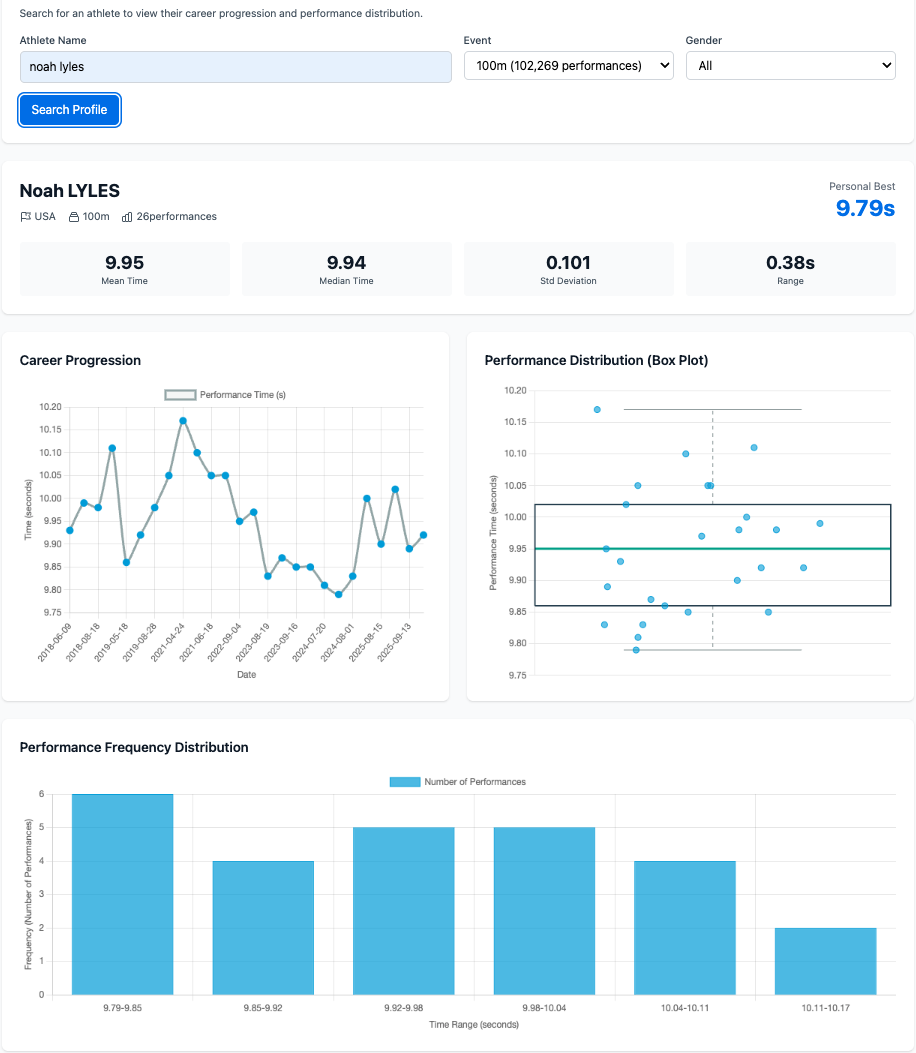Click the 10.17 peak point in Career Progression
Image resolution: width=916 pixels, height=1053 pixels.
point(183,421)
